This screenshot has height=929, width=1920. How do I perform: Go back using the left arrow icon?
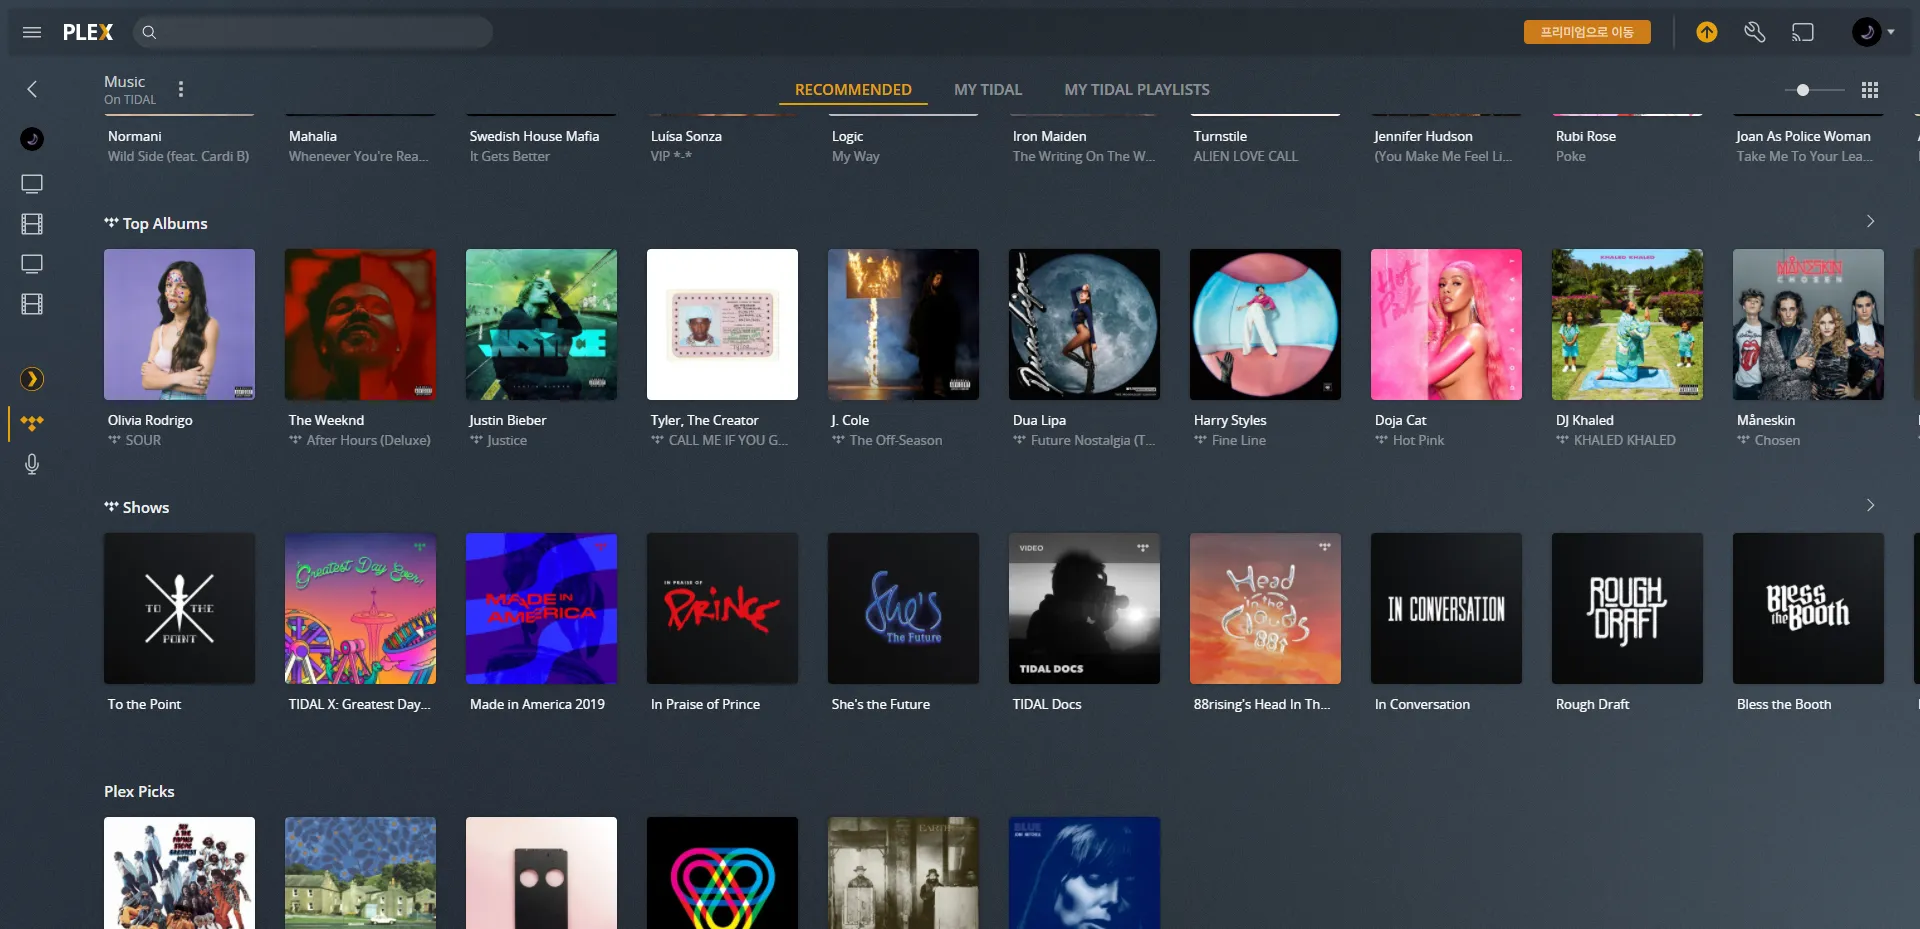tap(32, 89)
